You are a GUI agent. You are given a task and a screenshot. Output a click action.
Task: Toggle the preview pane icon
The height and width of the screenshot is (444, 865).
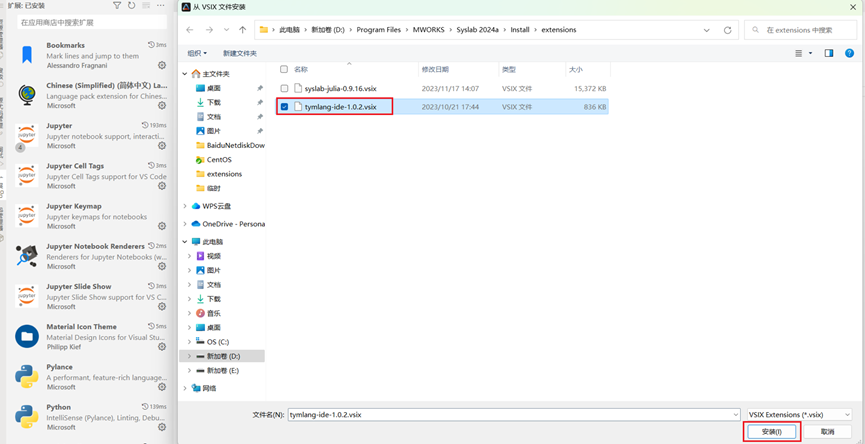(829, 54)
